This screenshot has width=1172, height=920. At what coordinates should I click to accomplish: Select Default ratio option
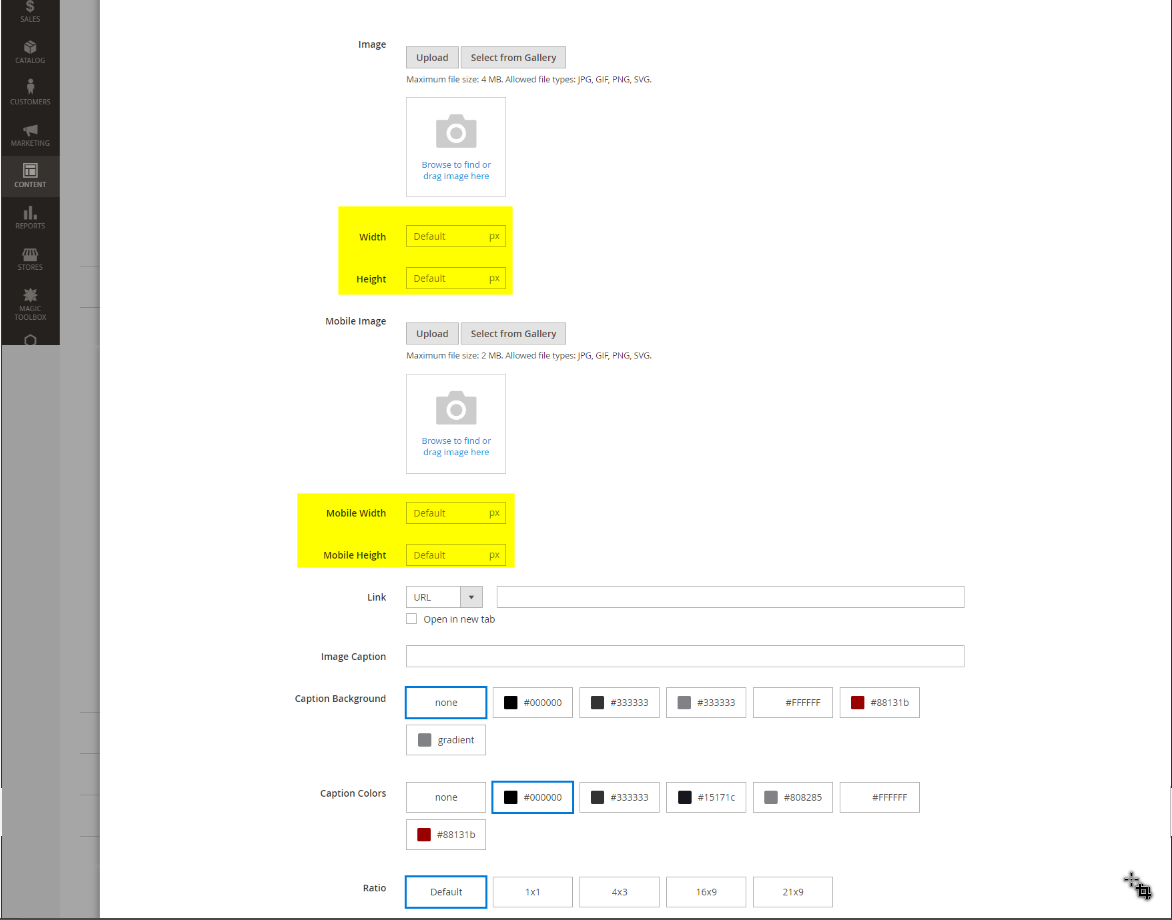(x=446, y=892)
